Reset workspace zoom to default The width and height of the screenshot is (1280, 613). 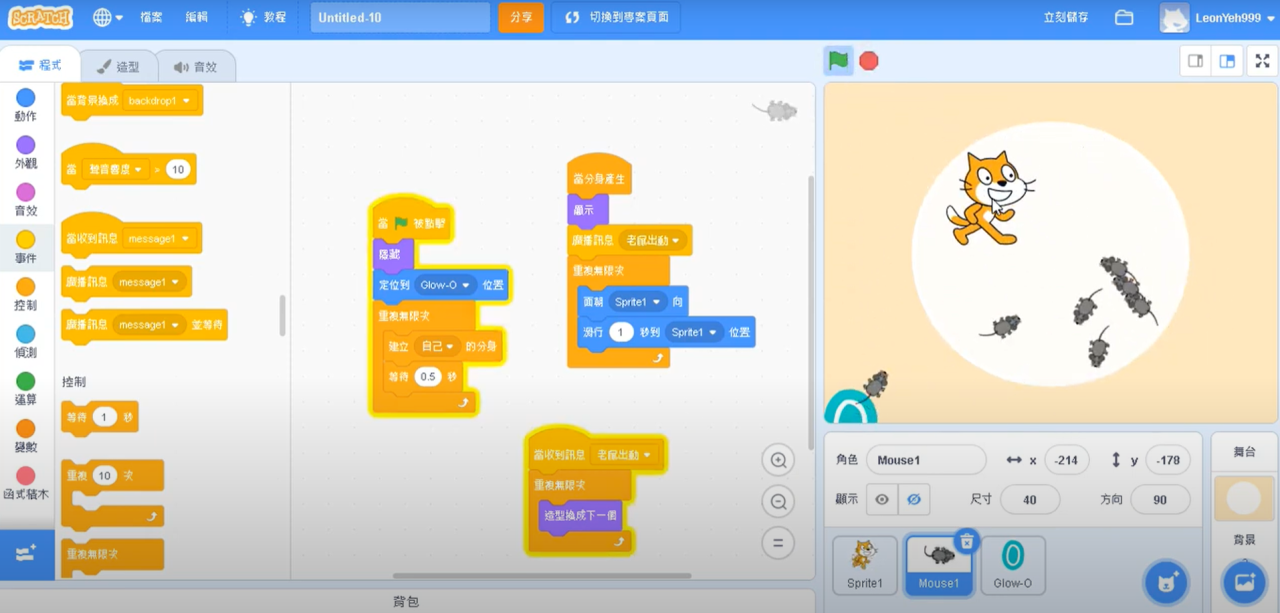[x=778, y=543]
